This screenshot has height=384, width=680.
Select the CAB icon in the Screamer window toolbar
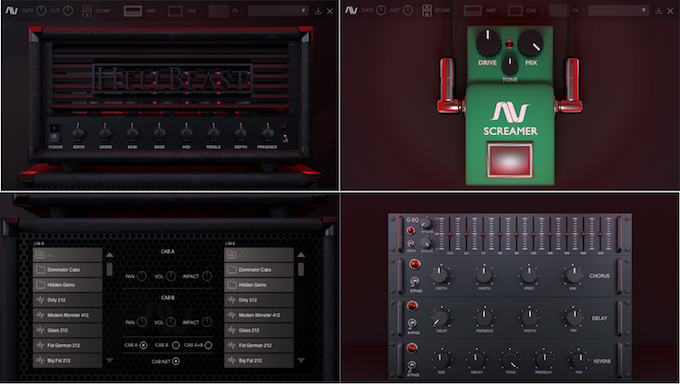pyautogui.click(x=515, y=10)
